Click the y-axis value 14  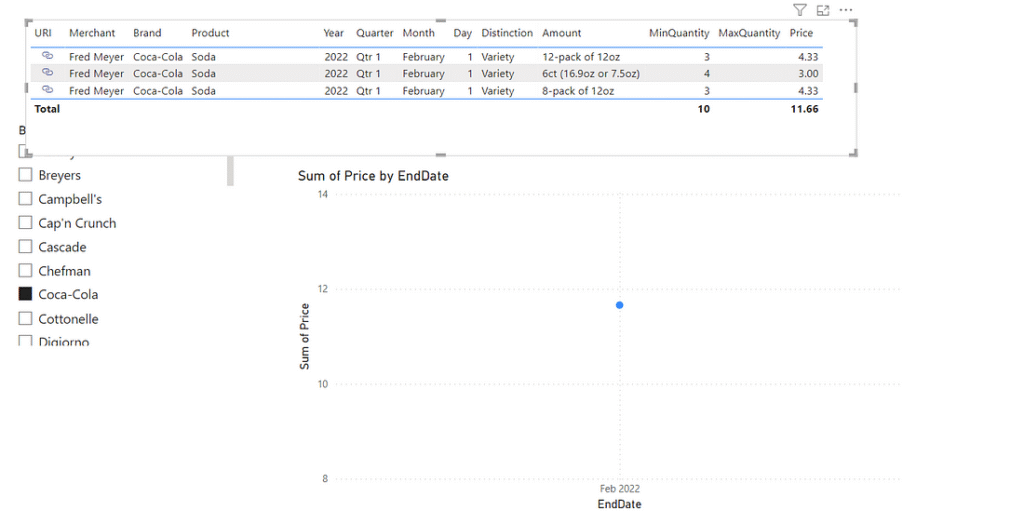pyautogui.click(x=323, y=194)
